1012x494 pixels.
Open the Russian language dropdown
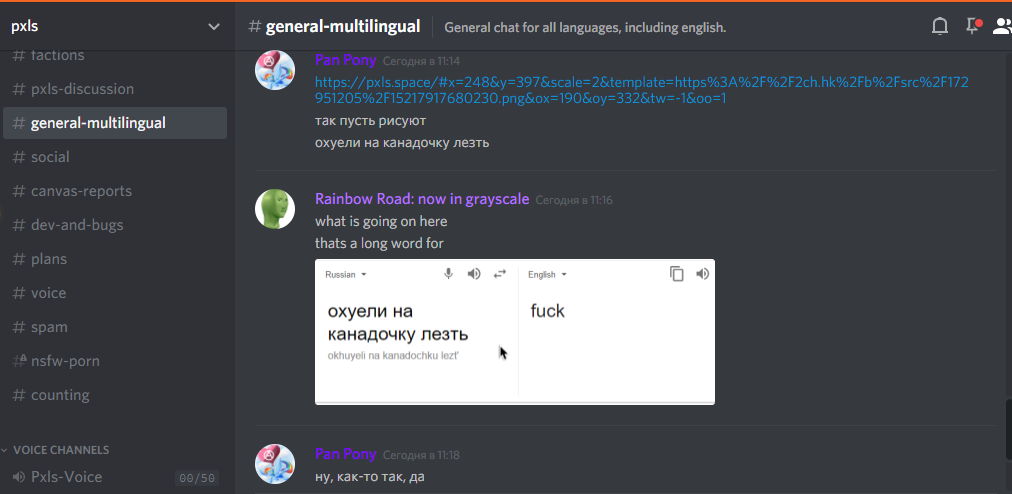pyautogui.click(x=346, y=274)
